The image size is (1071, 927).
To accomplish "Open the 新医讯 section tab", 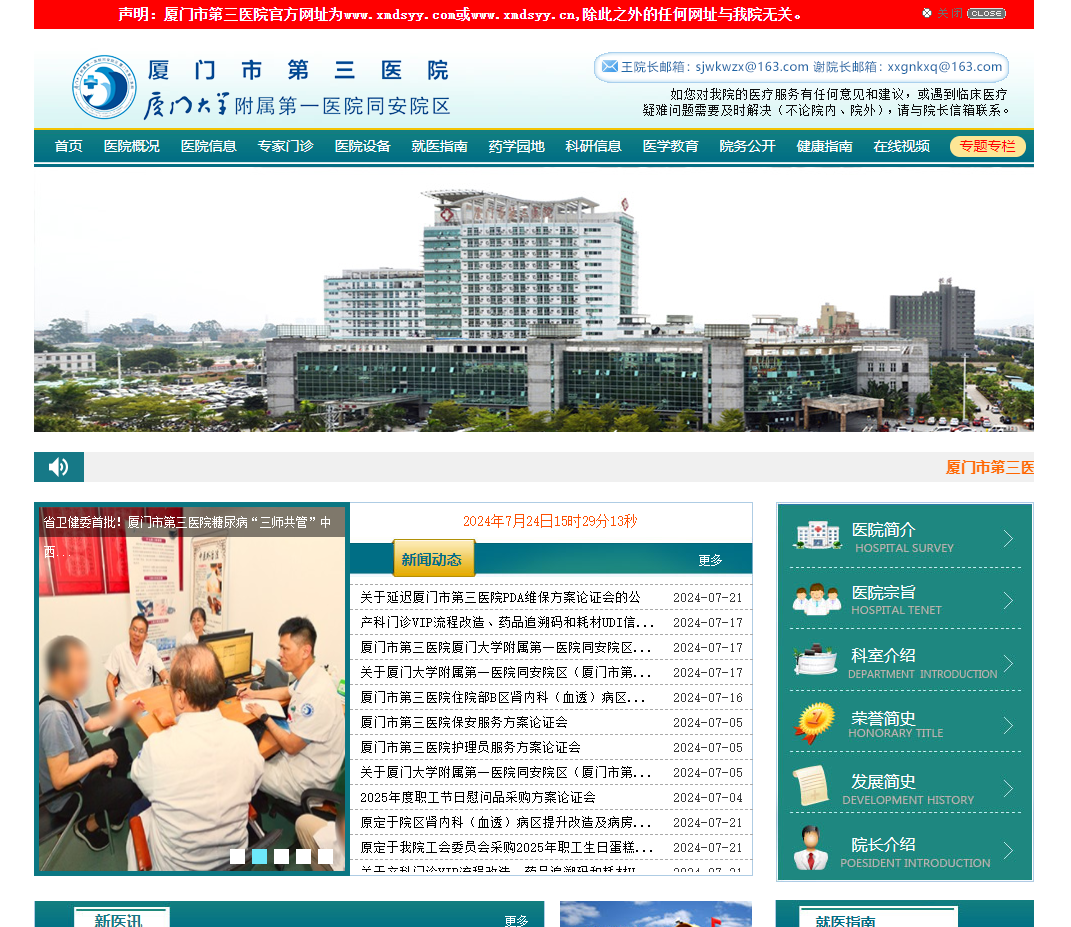I will pyautogui.click(x=122, y=917).
